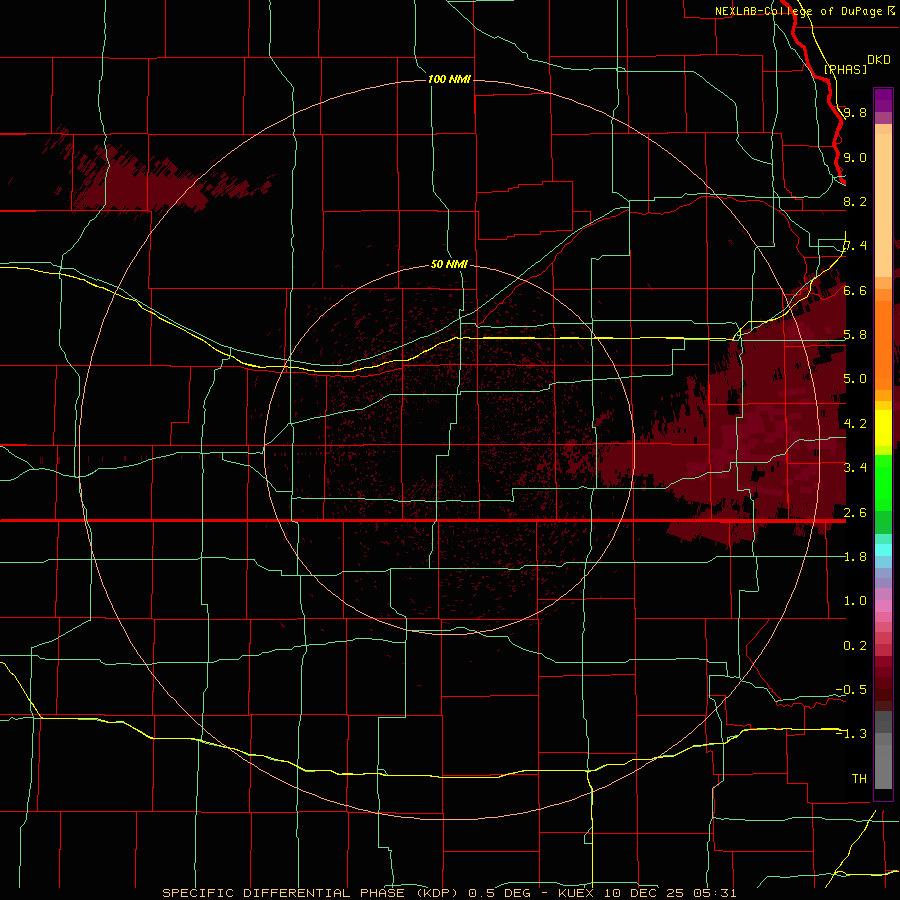Click the 10 DEC 25 date in the caption
This screenshot has height=900, width=900.
[x=644, y=893]
